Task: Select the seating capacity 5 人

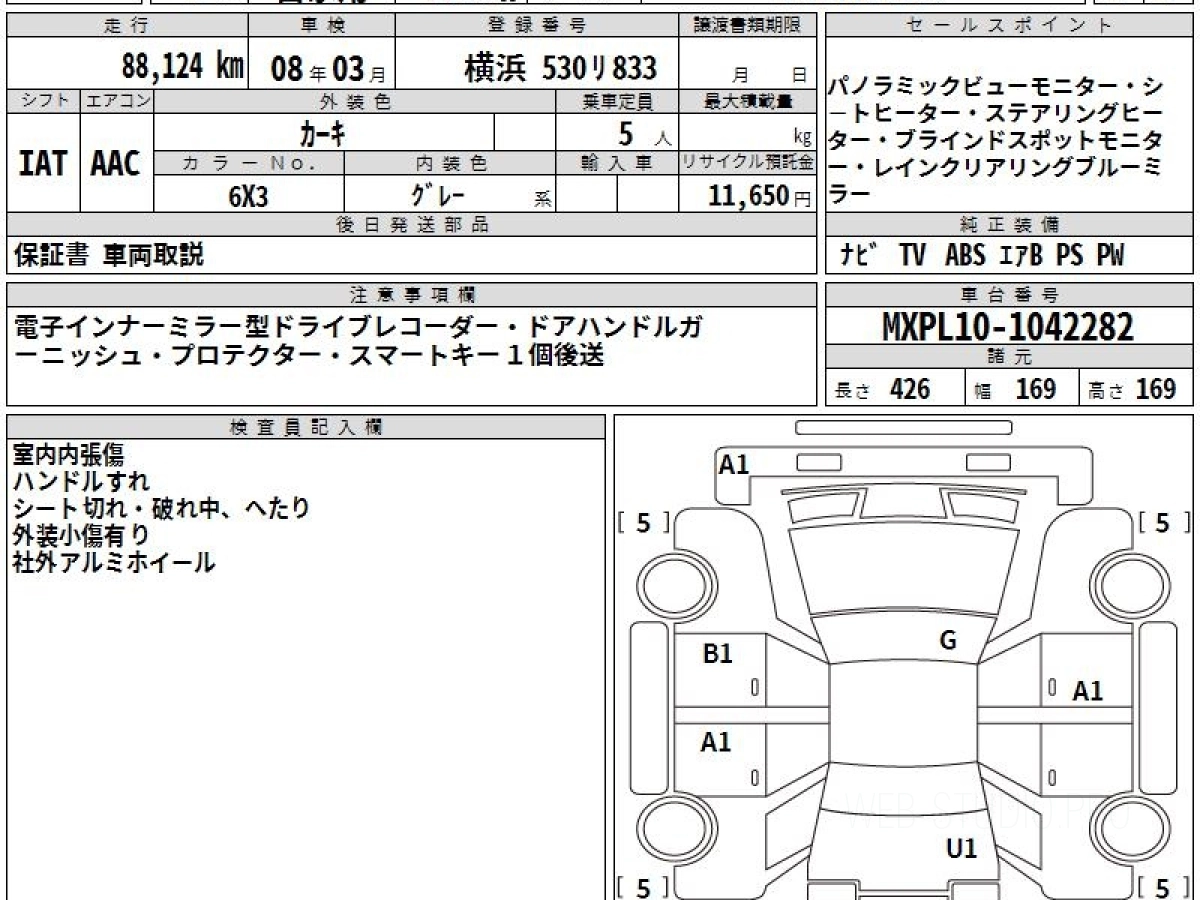Action: coord(644,133)
